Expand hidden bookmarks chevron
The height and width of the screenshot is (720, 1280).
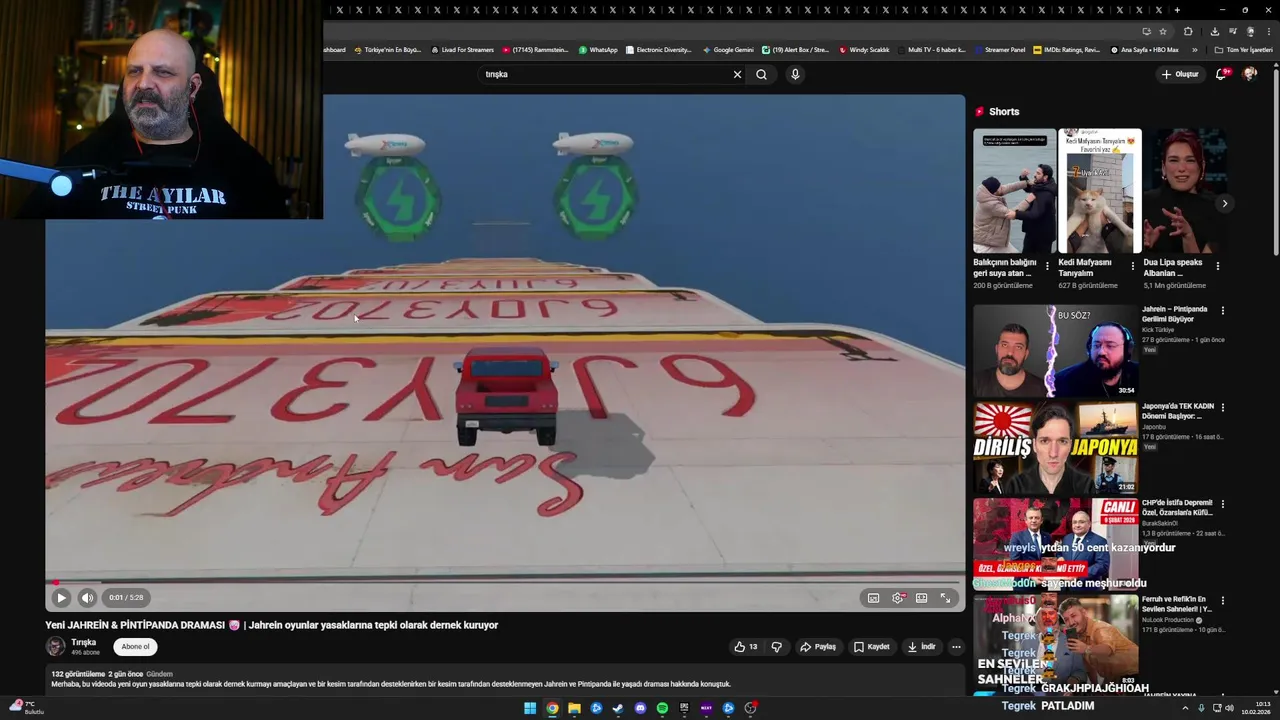[x=1194, y=49]
